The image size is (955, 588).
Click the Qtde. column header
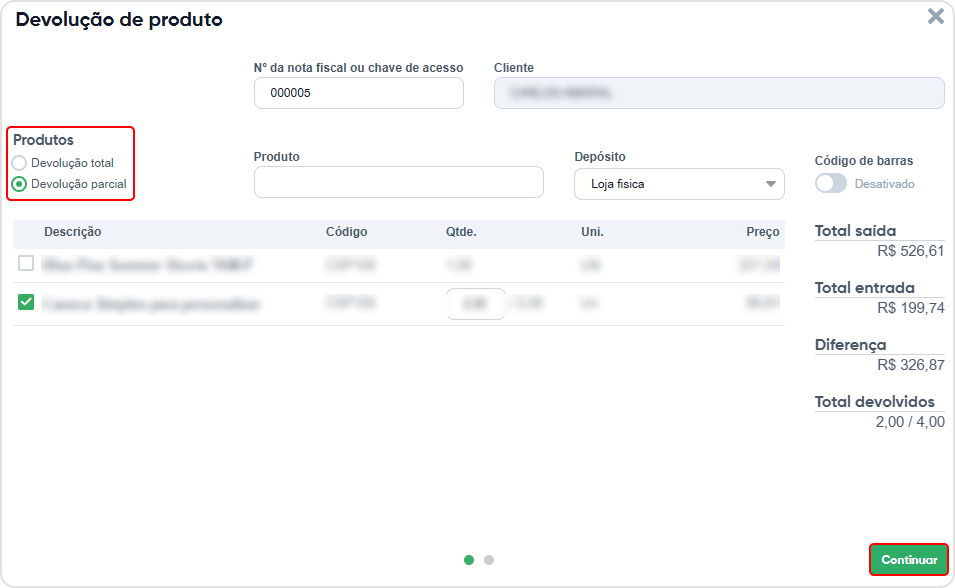[461, 232]
